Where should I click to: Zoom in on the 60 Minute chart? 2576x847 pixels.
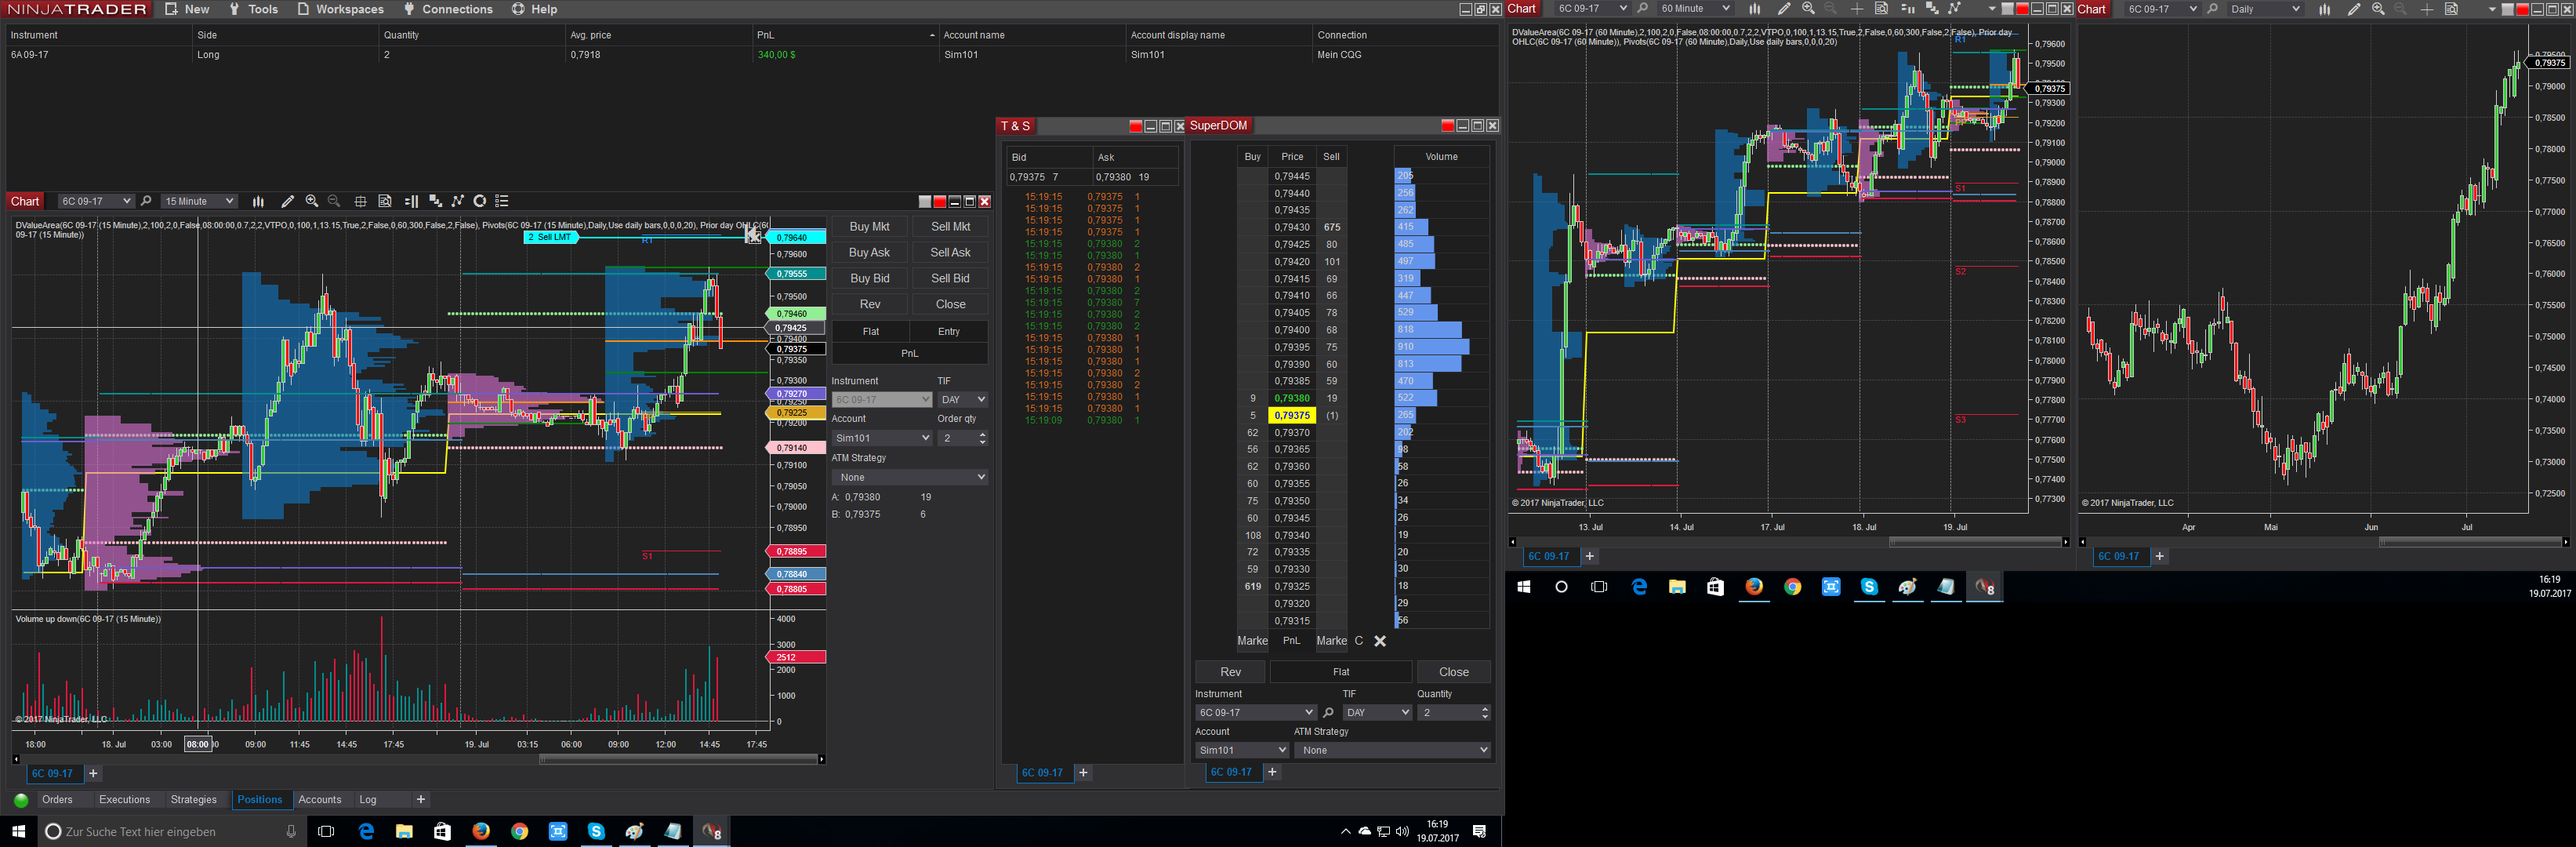1808,9
